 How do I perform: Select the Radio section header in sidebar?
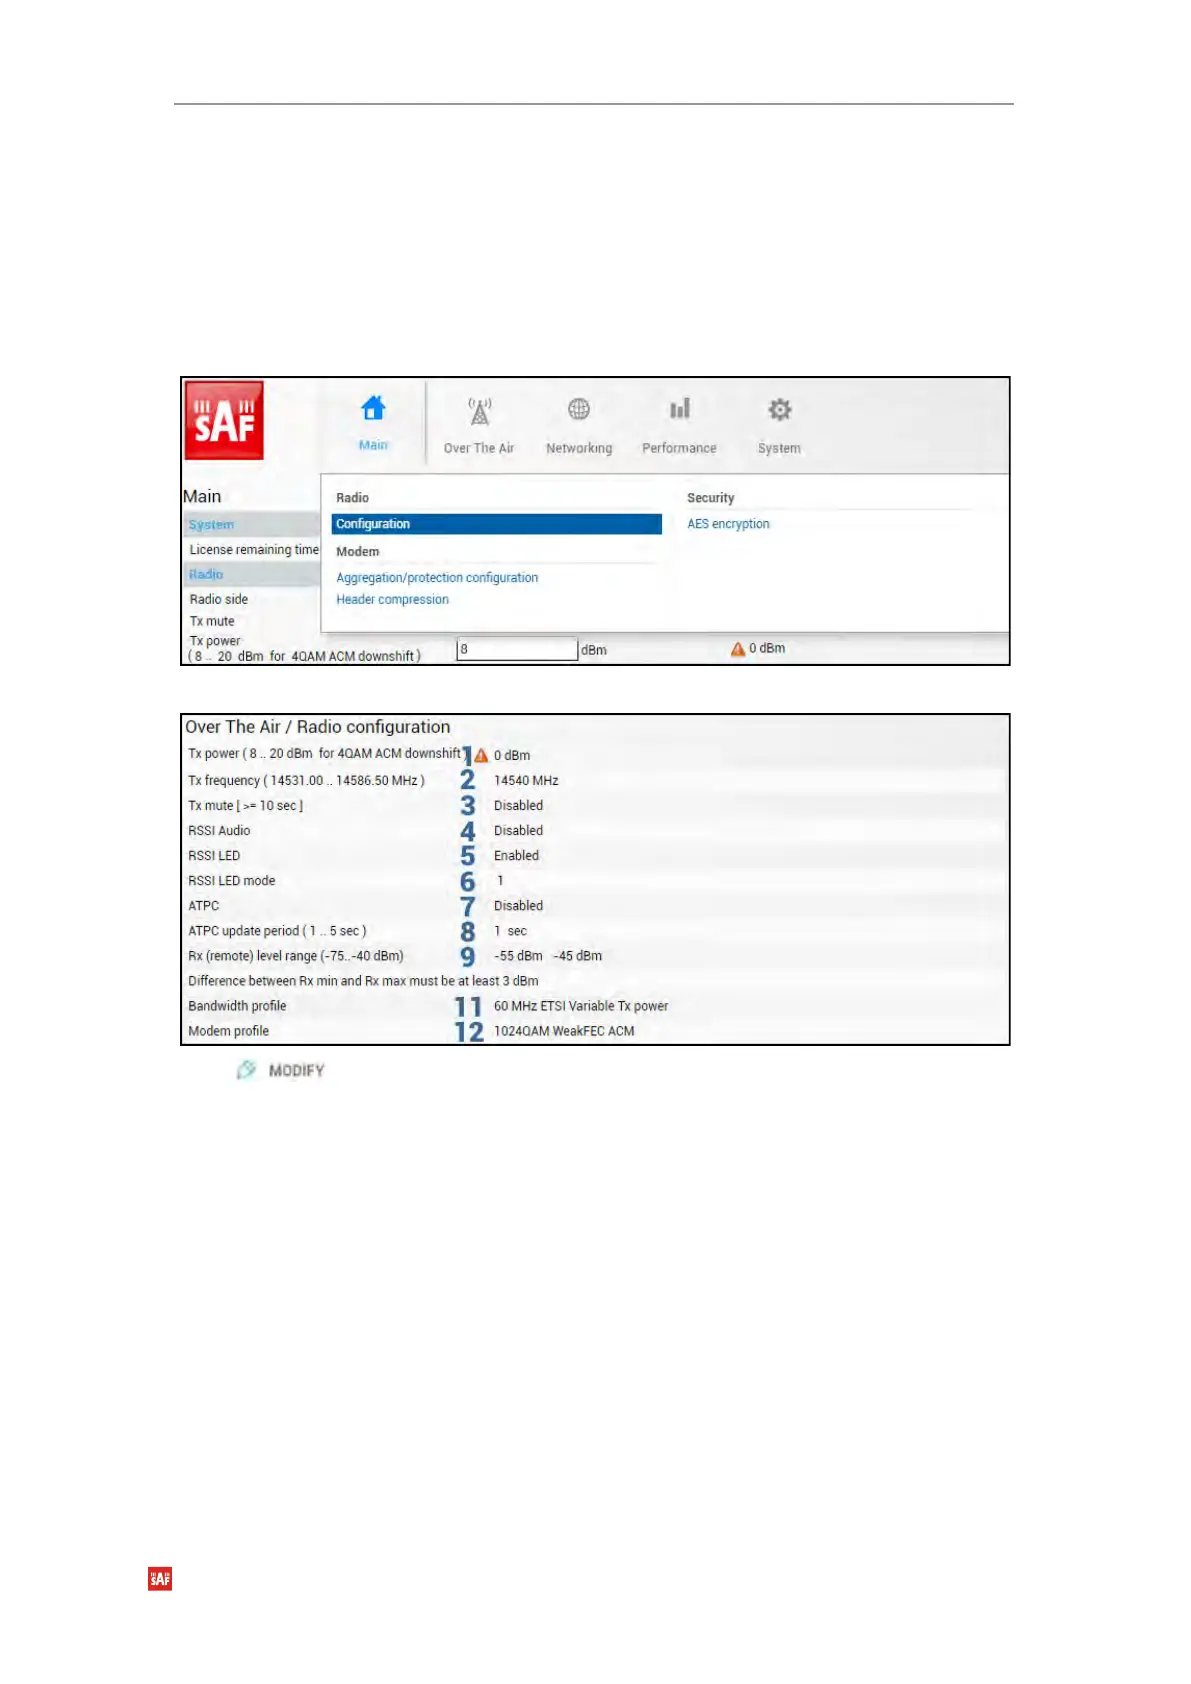pos(252,574)
